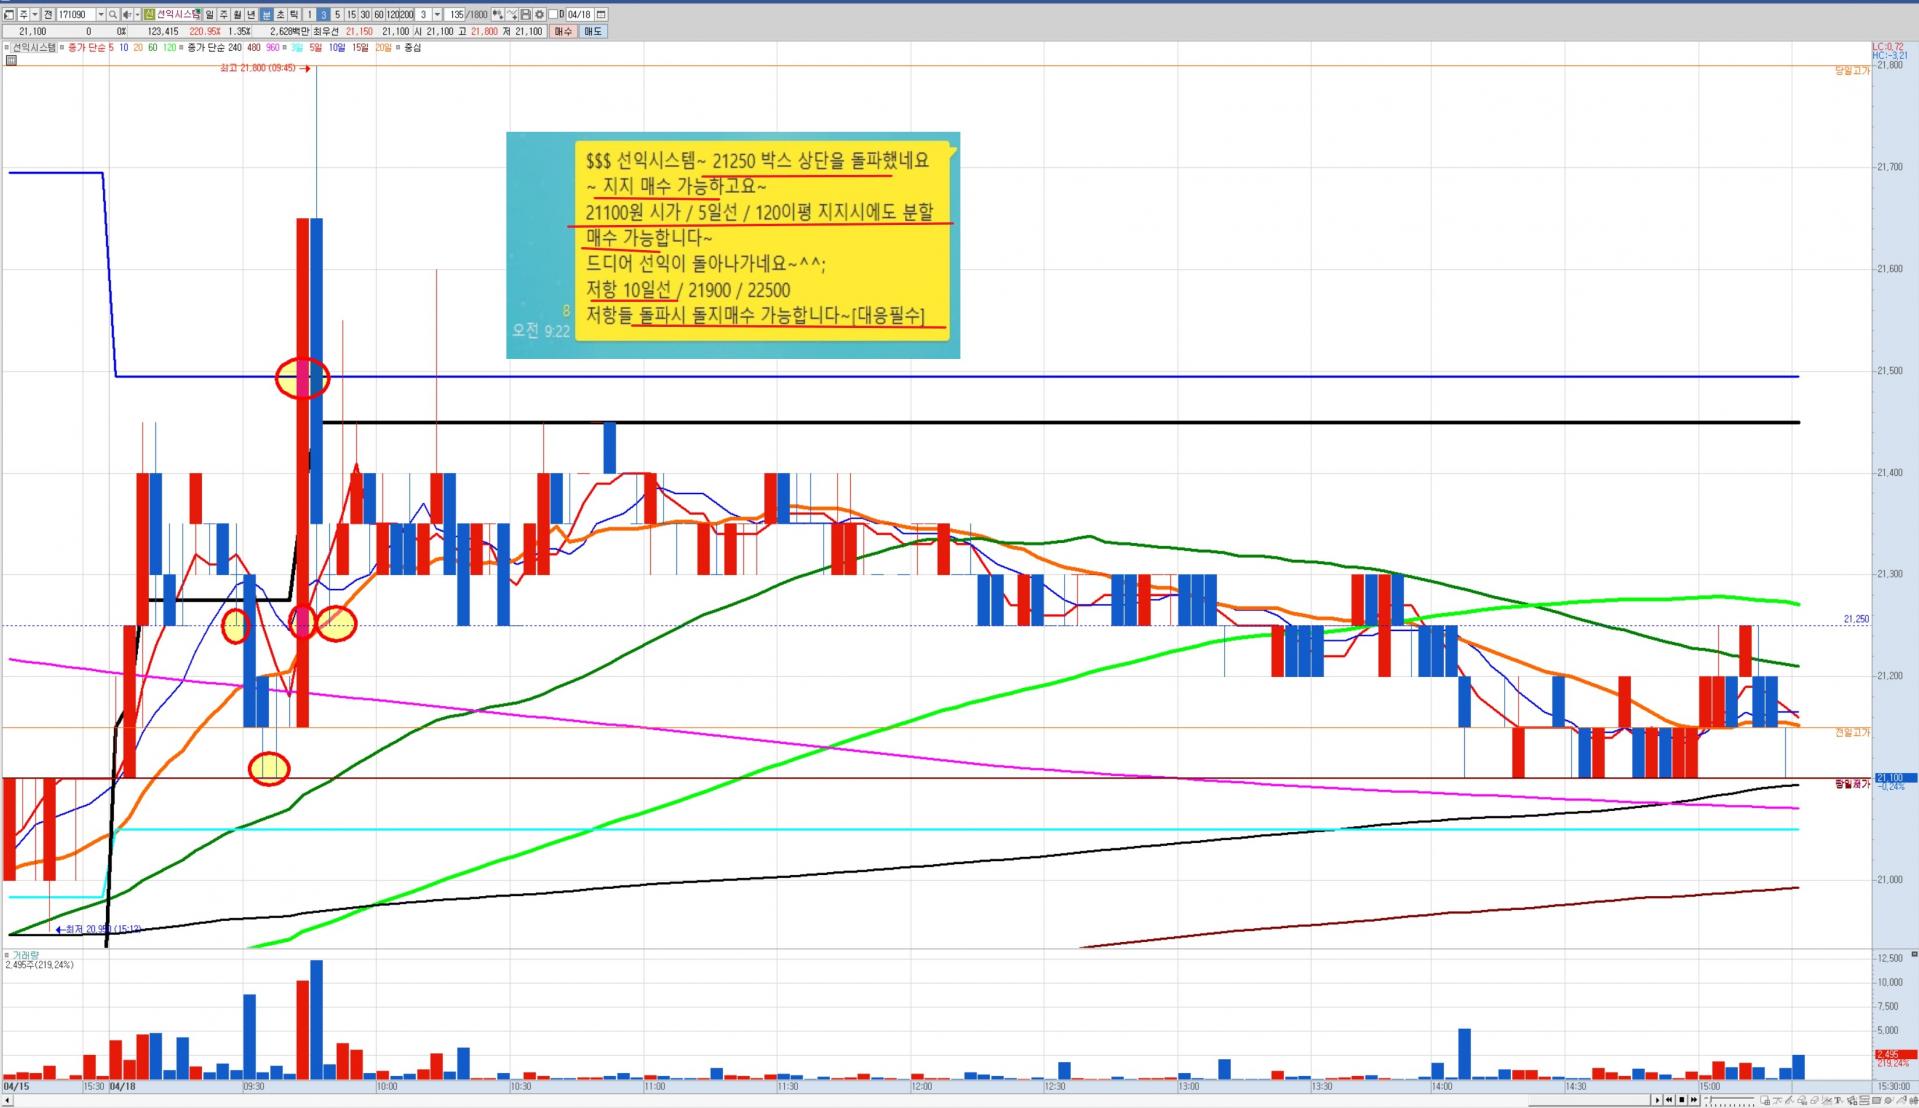Click the 최우선 price value 21,150

click(359, 31)
